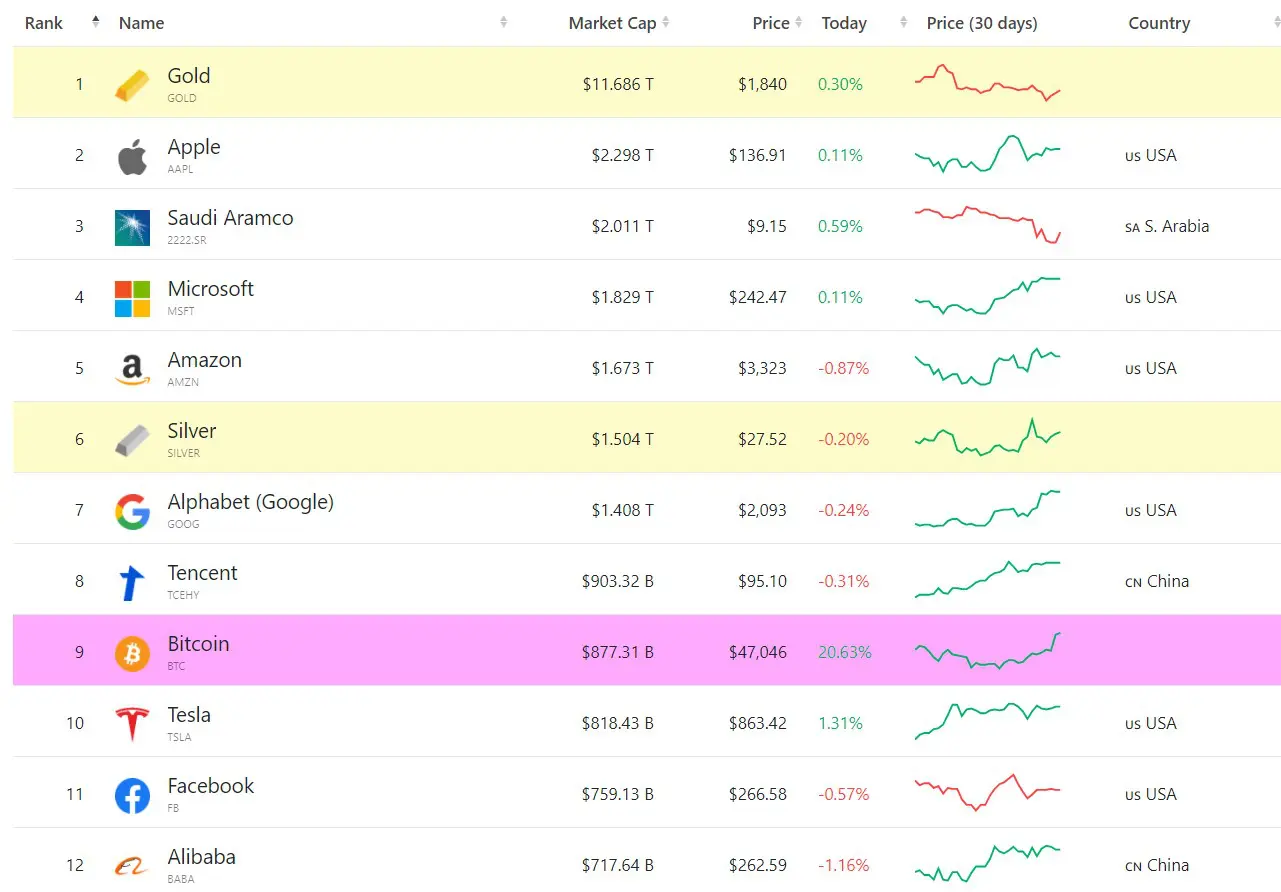Screen dimensions: 1281x892
Task: Click Apple's USA country label
Action: click(x=1151, y=155)
